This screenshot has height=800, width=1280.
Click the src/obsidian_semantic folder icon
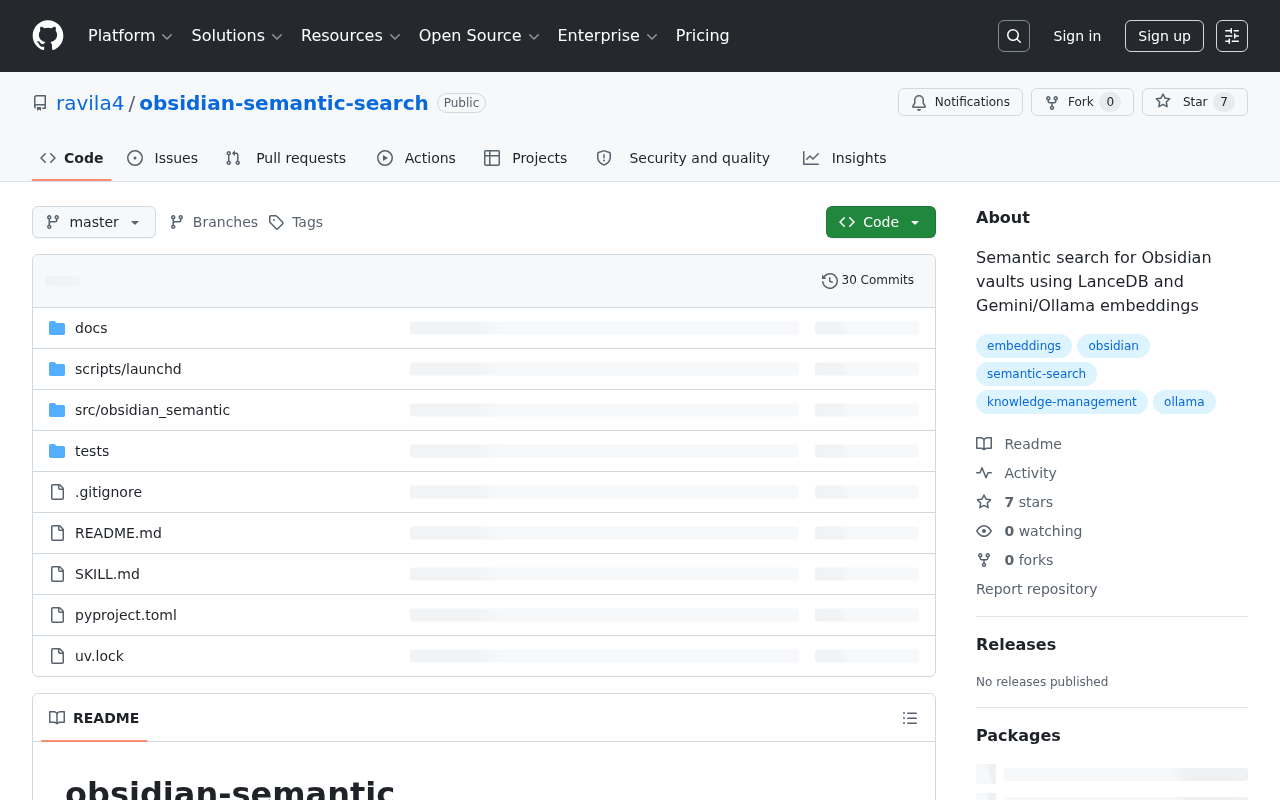pos(57,410)
